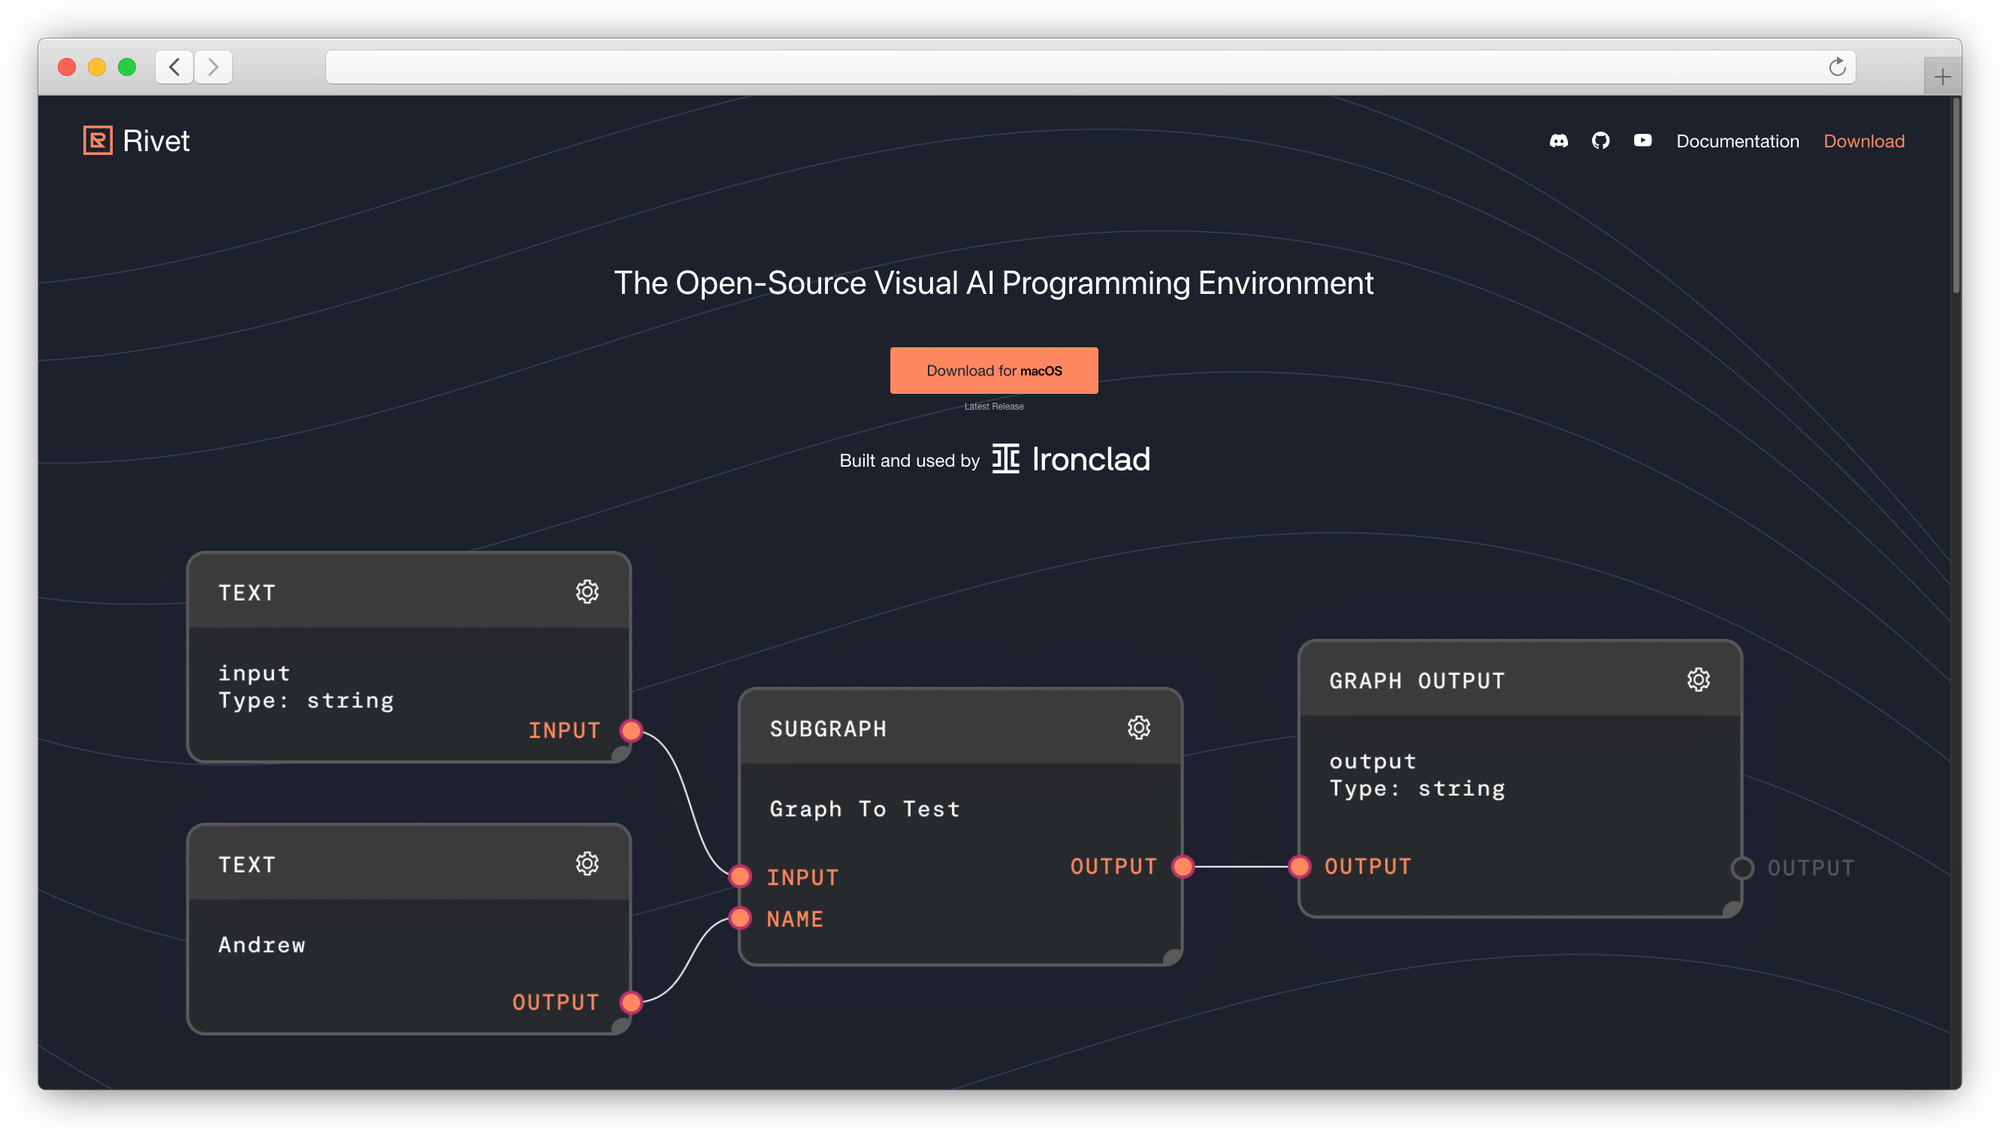
Task: Open Documentation in the top navigation
Action: (1737, 141)
